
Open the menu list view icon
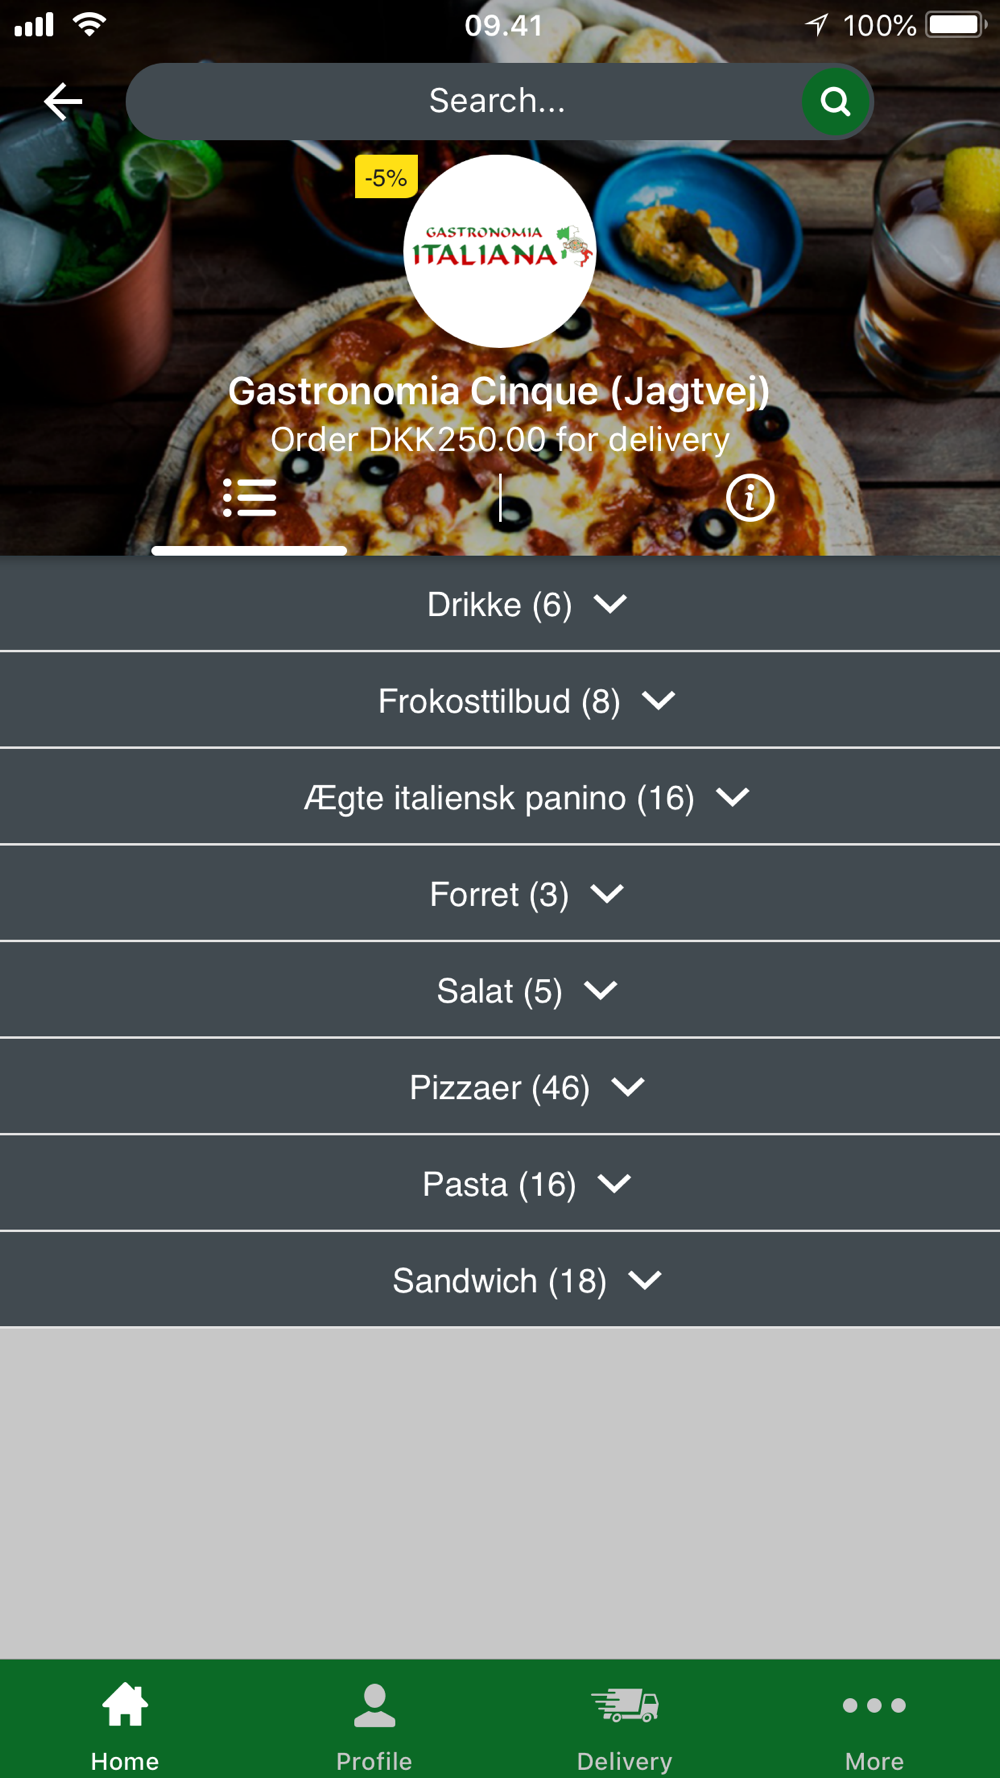[x=249, y=497]
